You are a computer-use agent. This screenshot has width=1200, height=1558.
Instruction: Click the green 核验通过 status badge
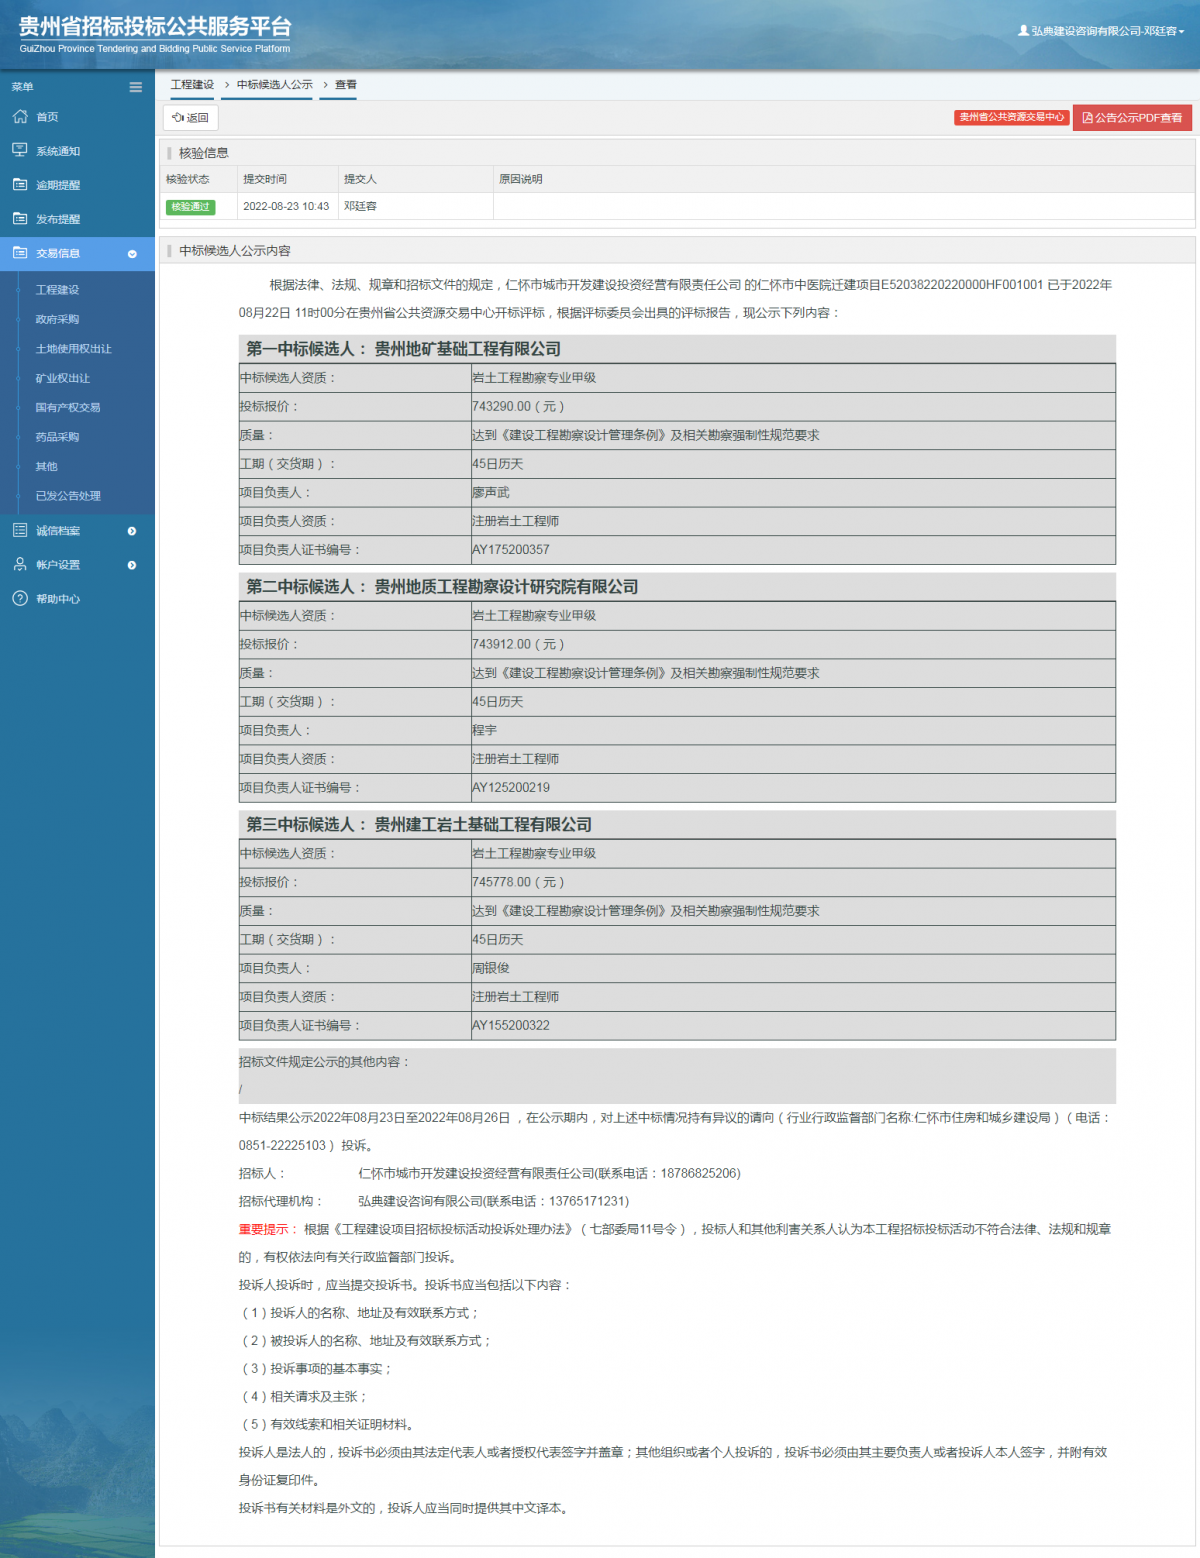(190, 207)
